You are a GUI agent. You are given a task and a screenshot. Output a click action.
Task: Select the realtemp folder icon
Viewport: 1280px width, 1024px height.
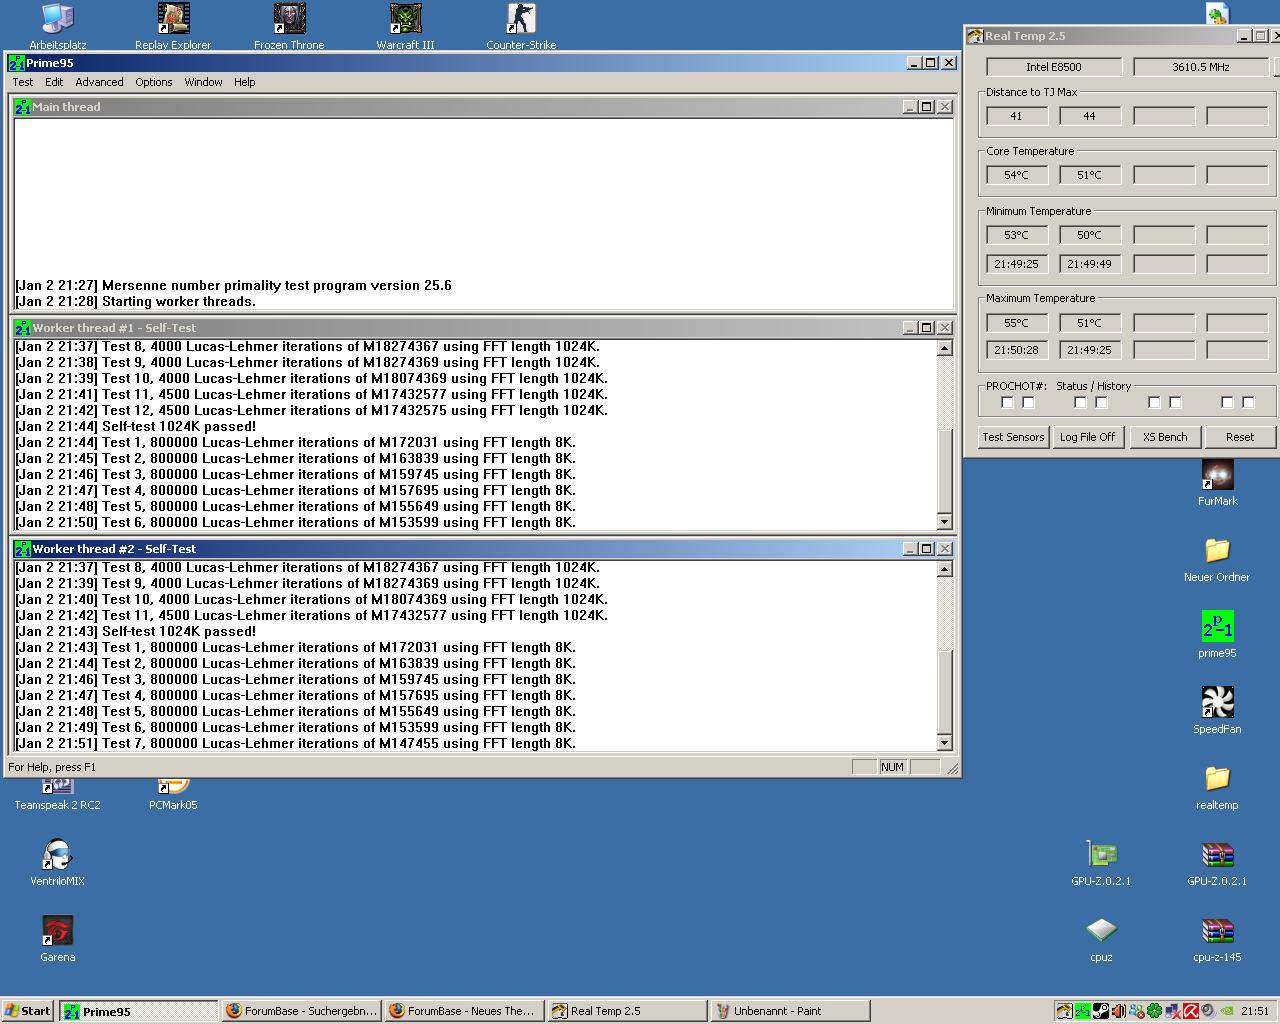(x=1217, y=787)
